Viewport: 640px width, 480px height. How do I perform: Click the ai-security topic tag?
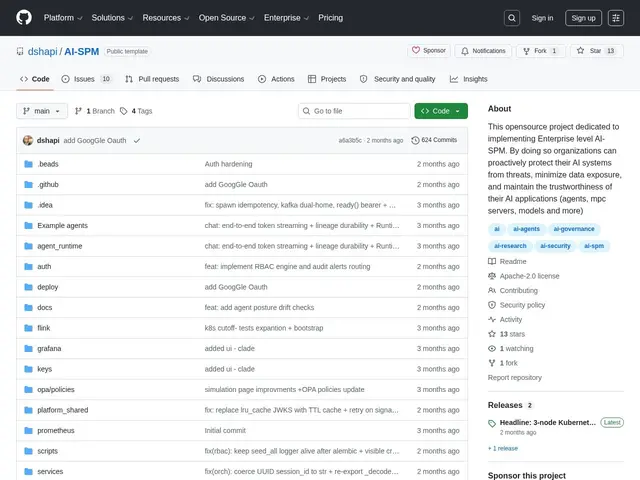(555, 246)
